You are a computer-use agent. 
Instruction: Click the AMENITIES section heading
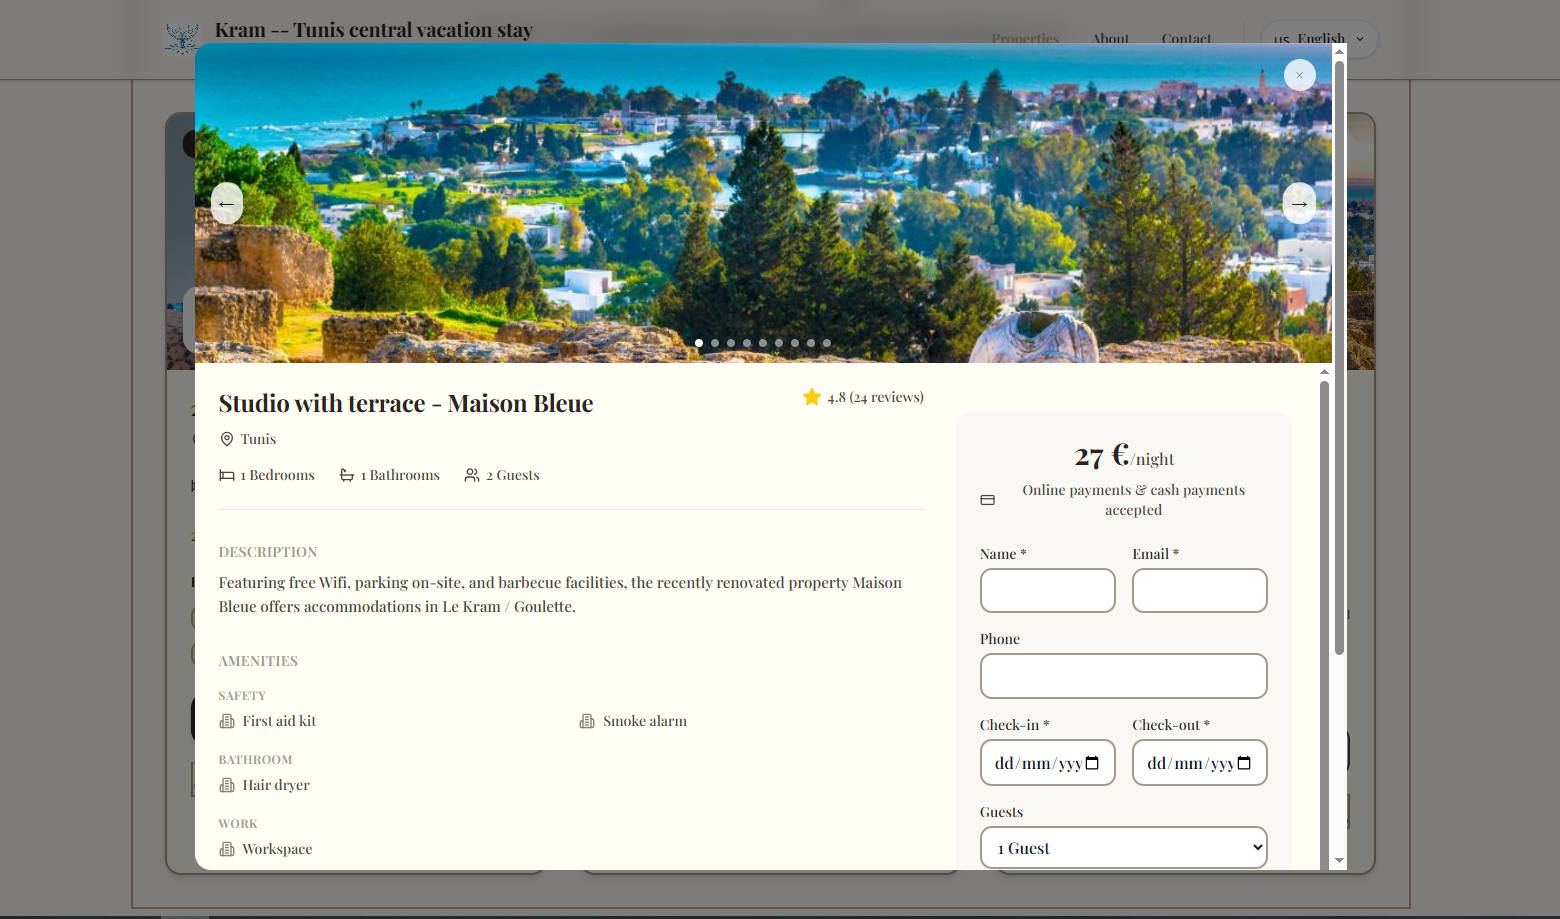click(258, 661)
